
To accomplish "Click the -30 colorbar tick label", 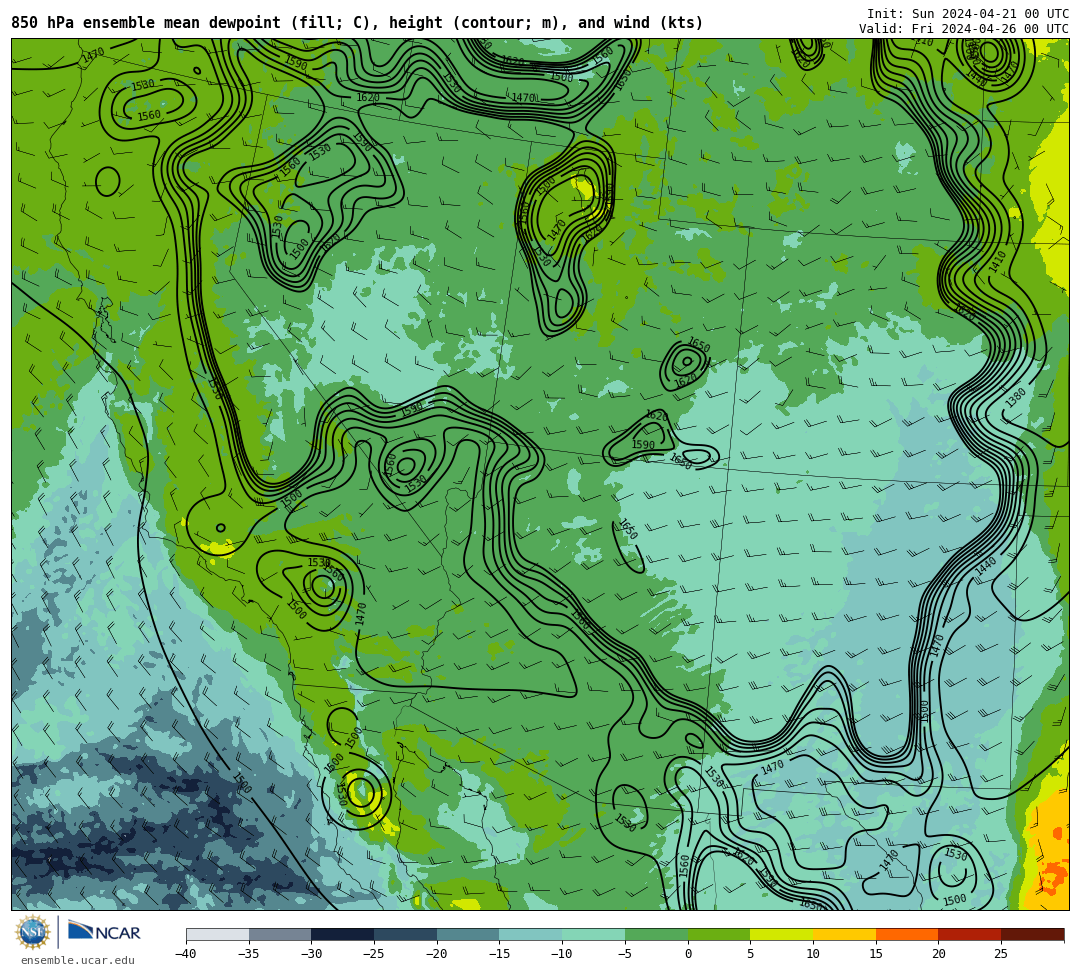I will (x=311, y=954).
